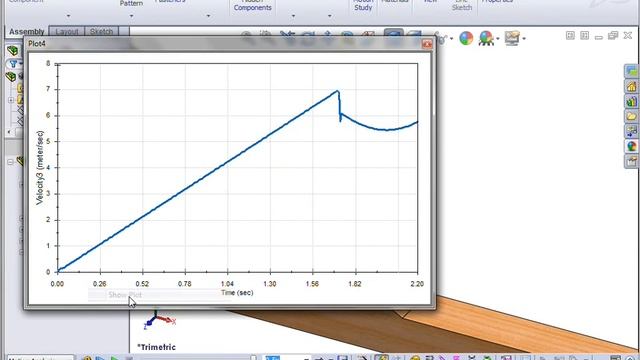The height and width of the screenshot is (360, 640).
Task: Close the Plot4 window
Action: coord(427,44)
